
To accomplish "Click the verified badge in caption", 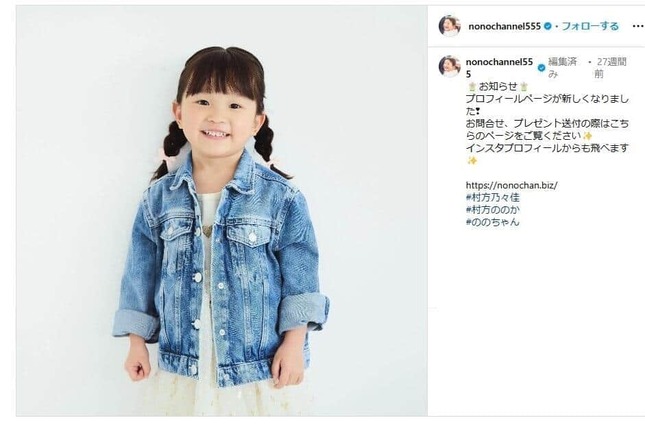I will 542,68.
